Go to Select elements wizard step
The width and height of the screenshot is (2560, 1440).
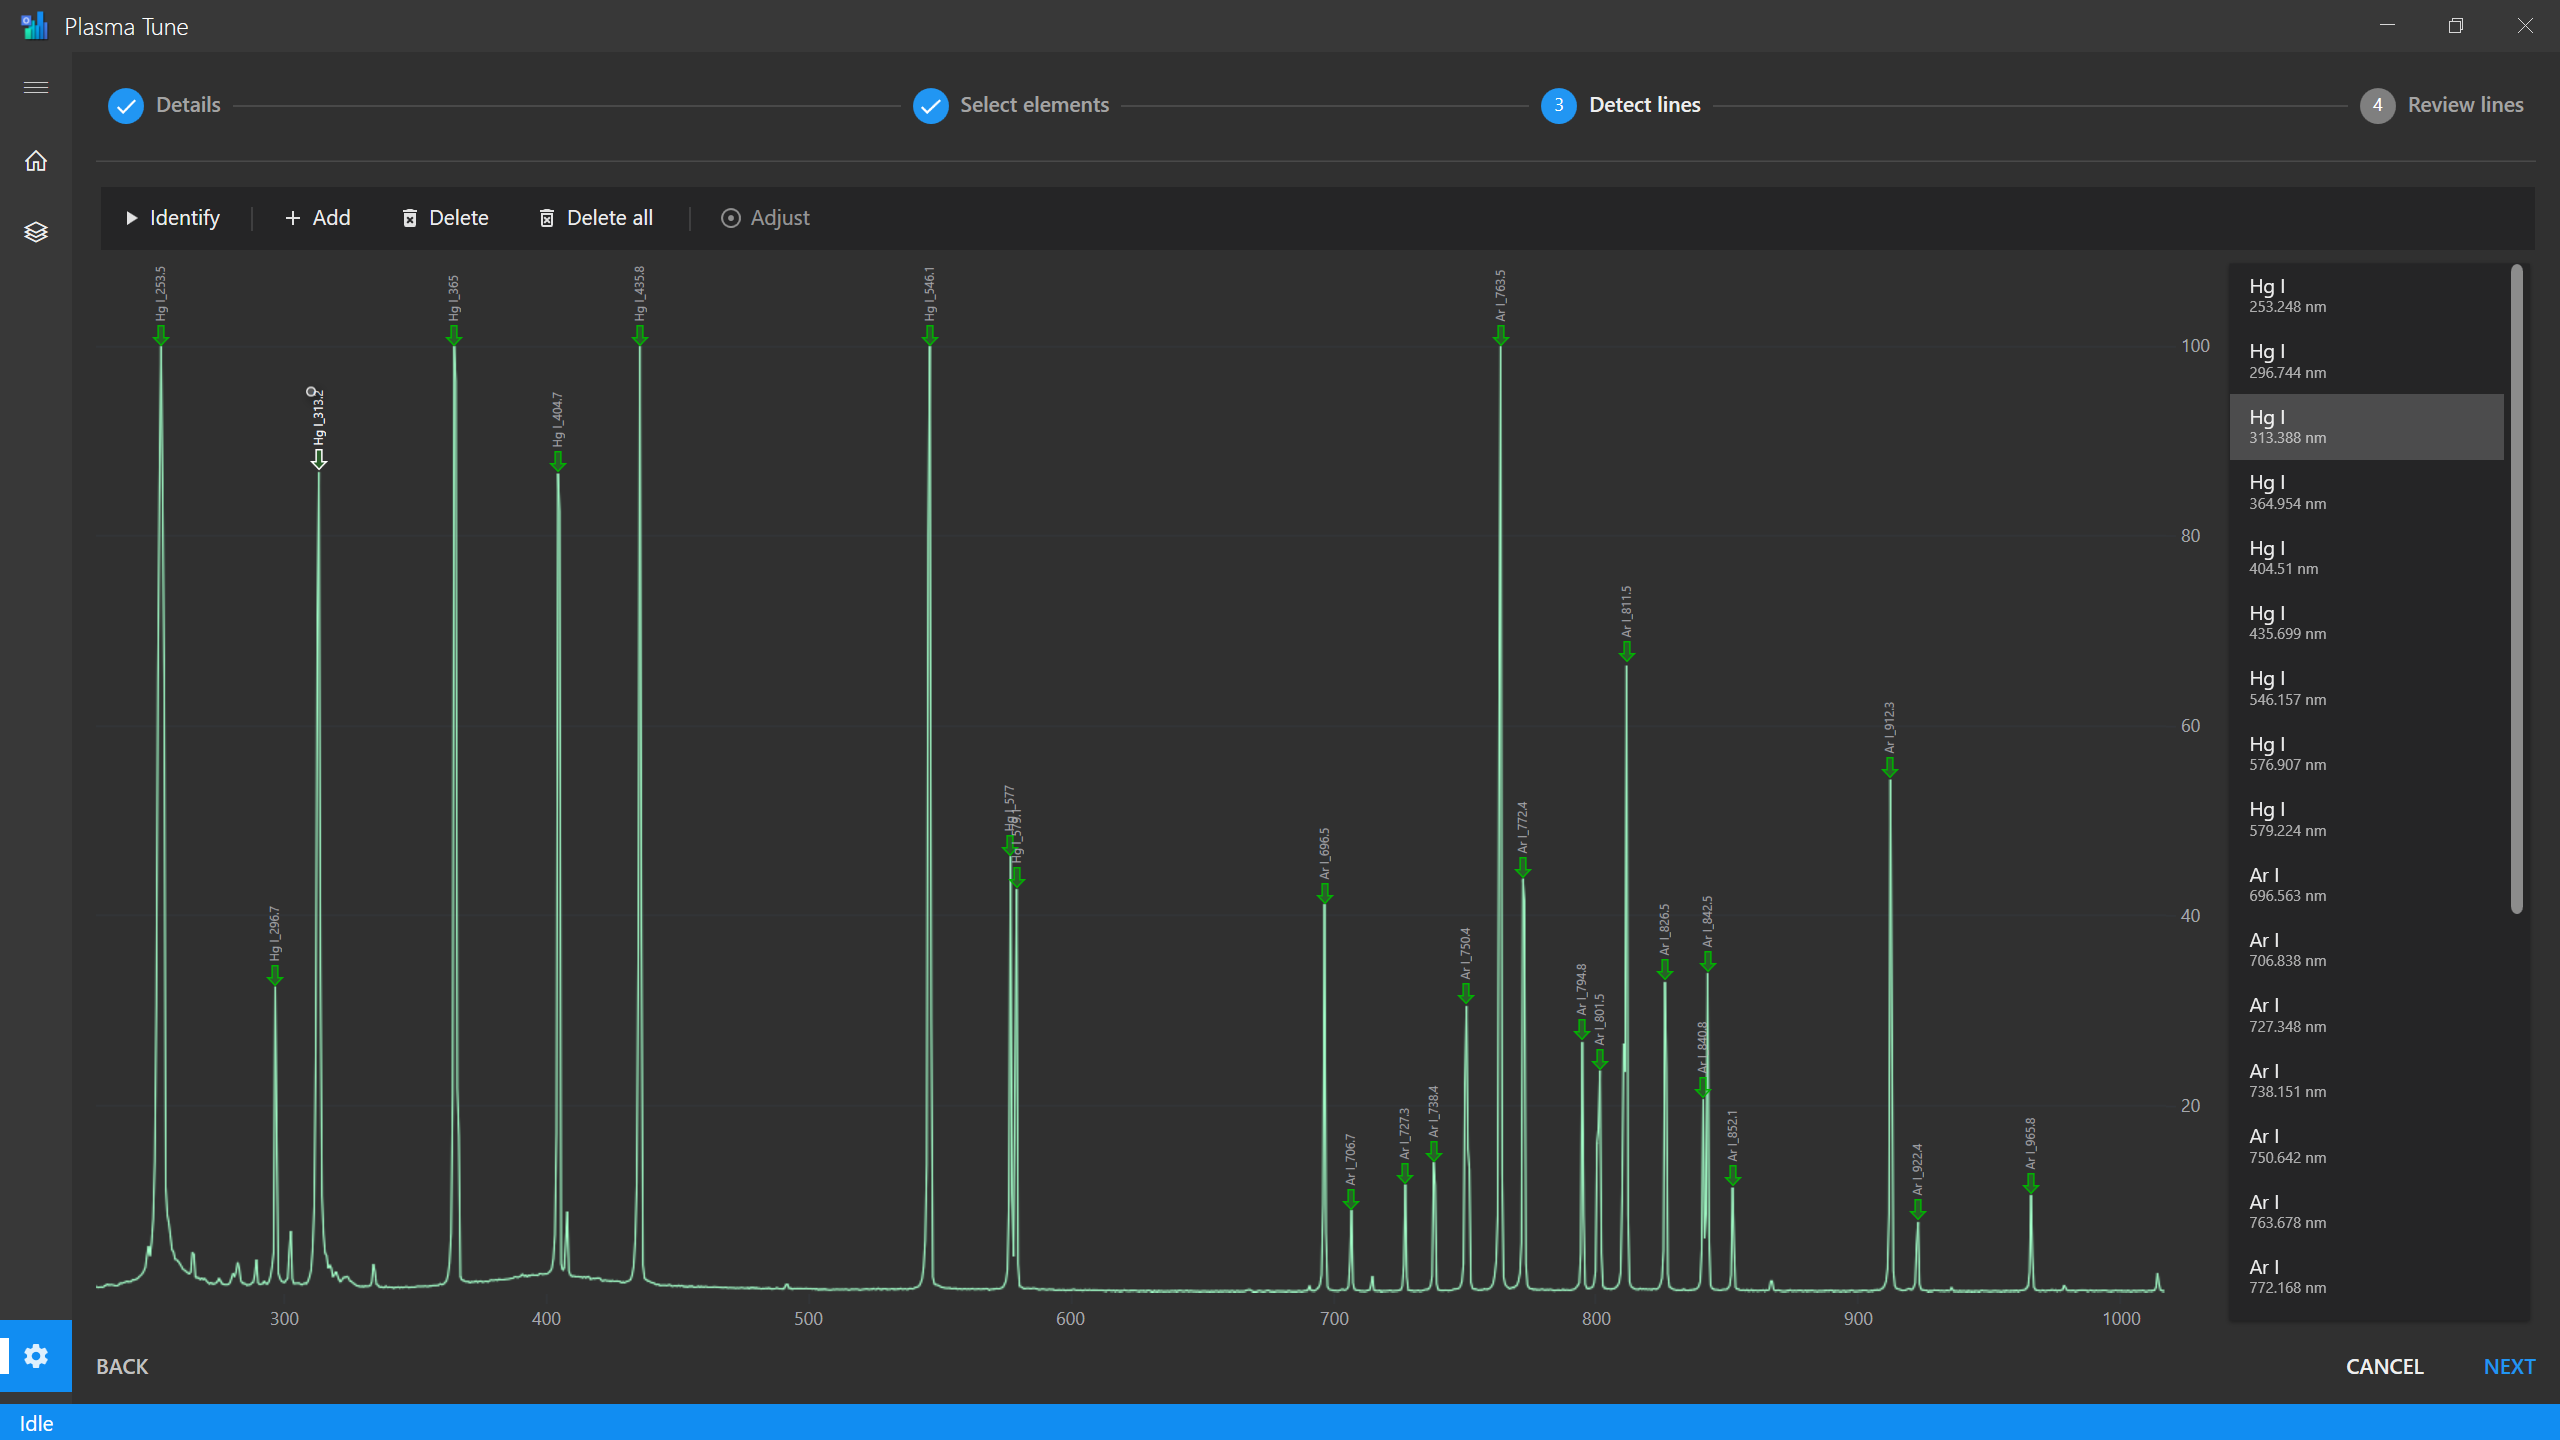(1011, 105)
